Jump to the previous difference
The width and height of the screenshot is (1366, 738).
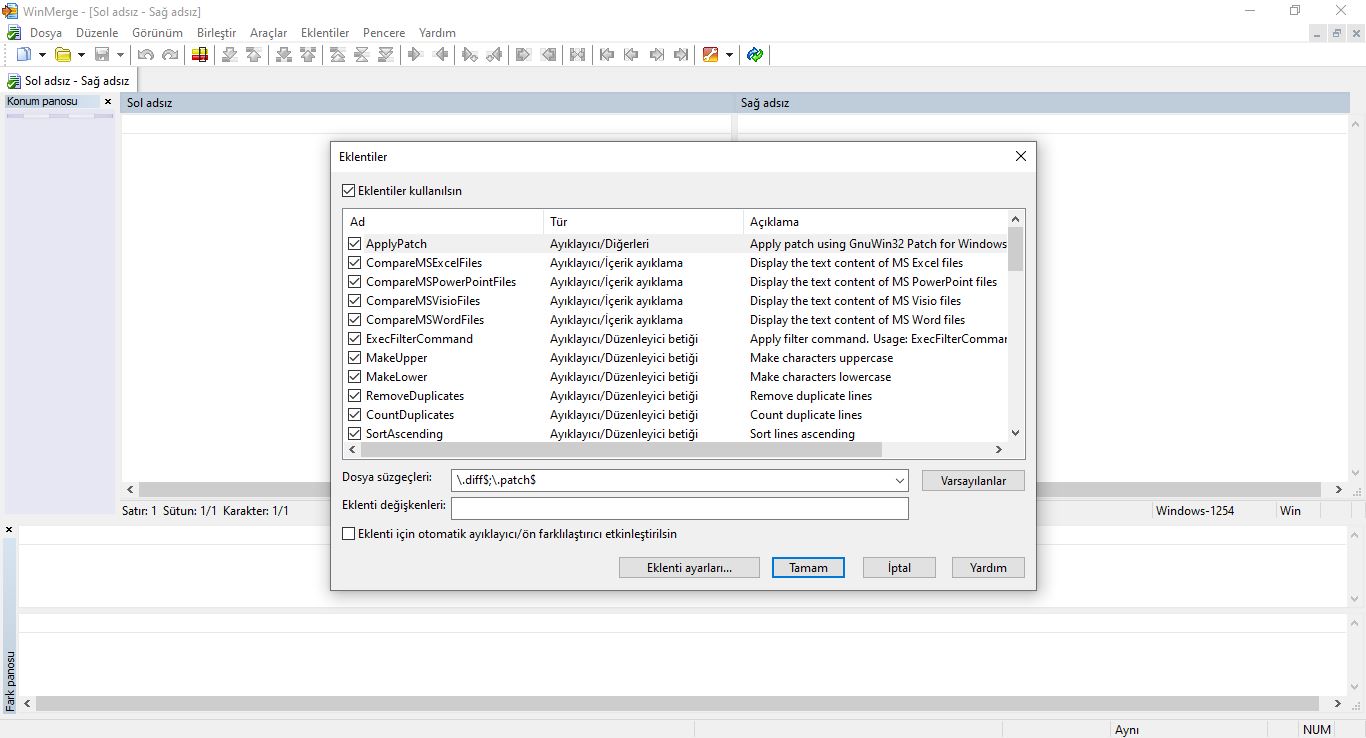[254, 54]
